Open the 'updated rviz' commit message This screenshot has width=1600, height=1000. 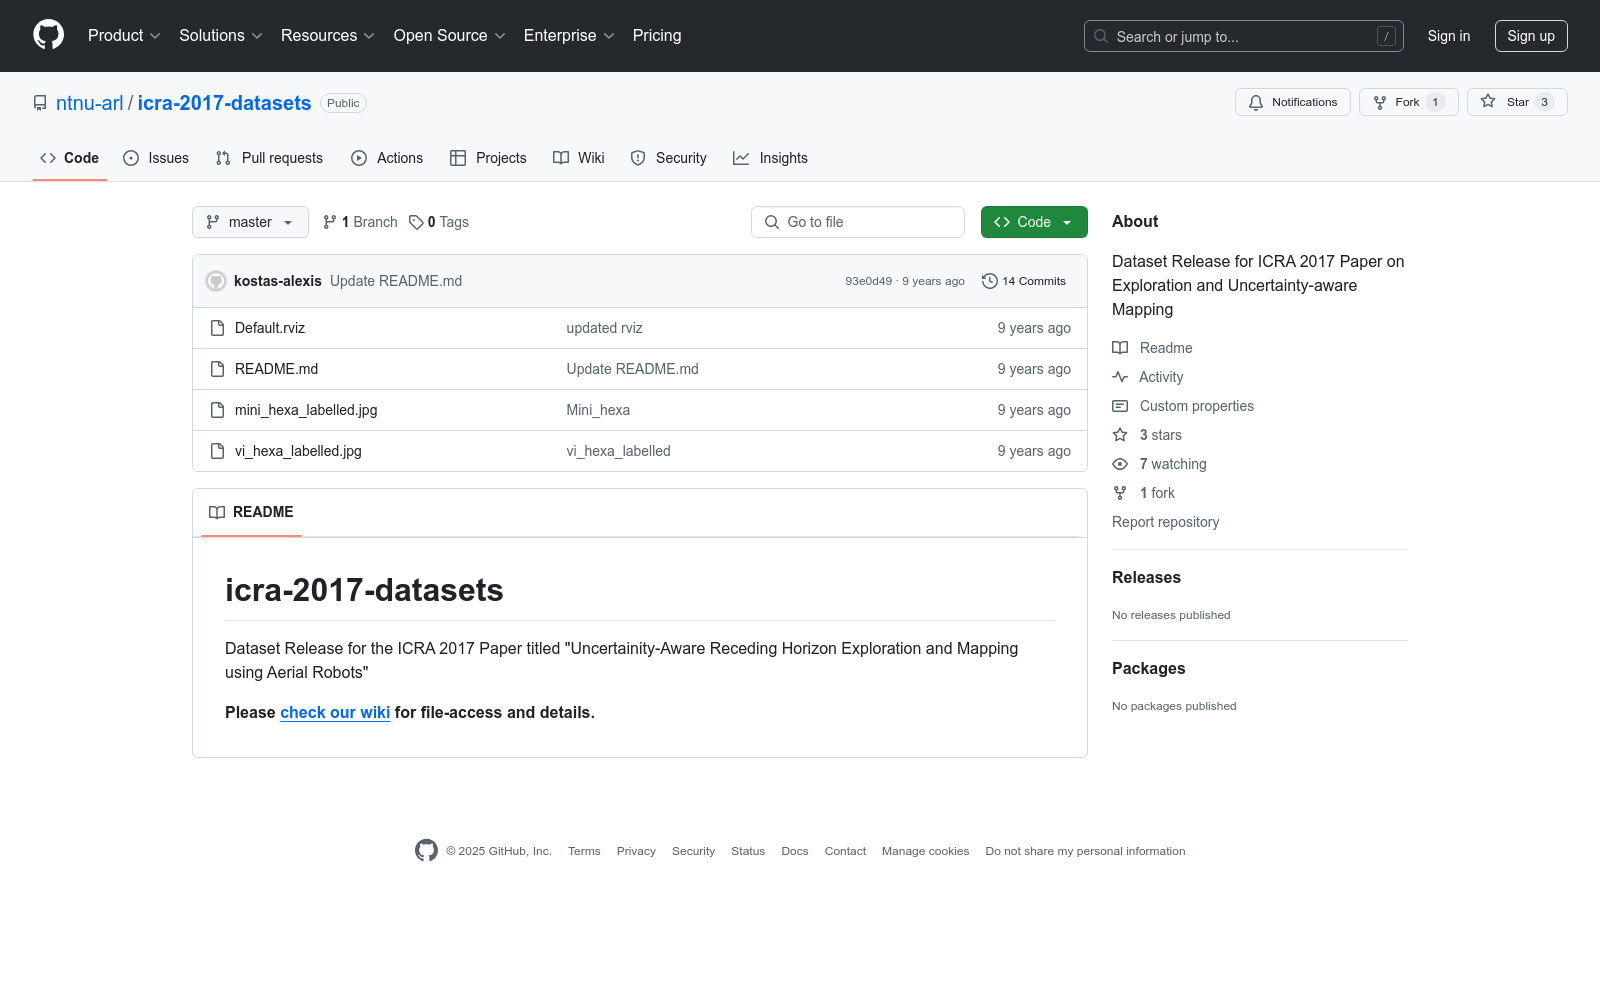[604, 328]
